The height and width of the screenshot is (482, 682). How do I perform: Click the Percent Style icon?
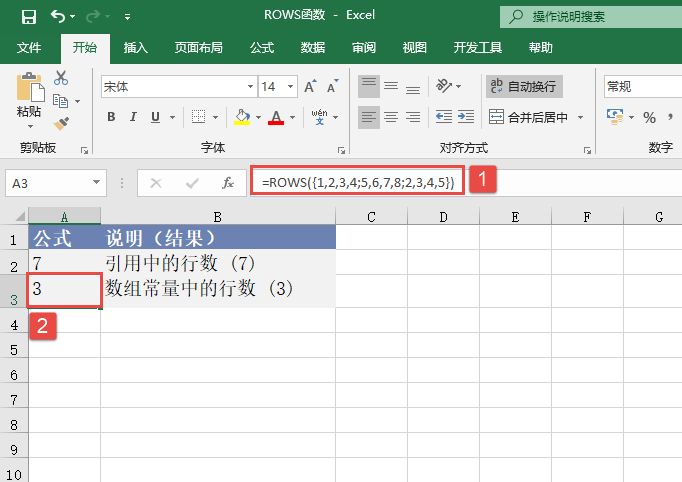click(x=649, y=117)
